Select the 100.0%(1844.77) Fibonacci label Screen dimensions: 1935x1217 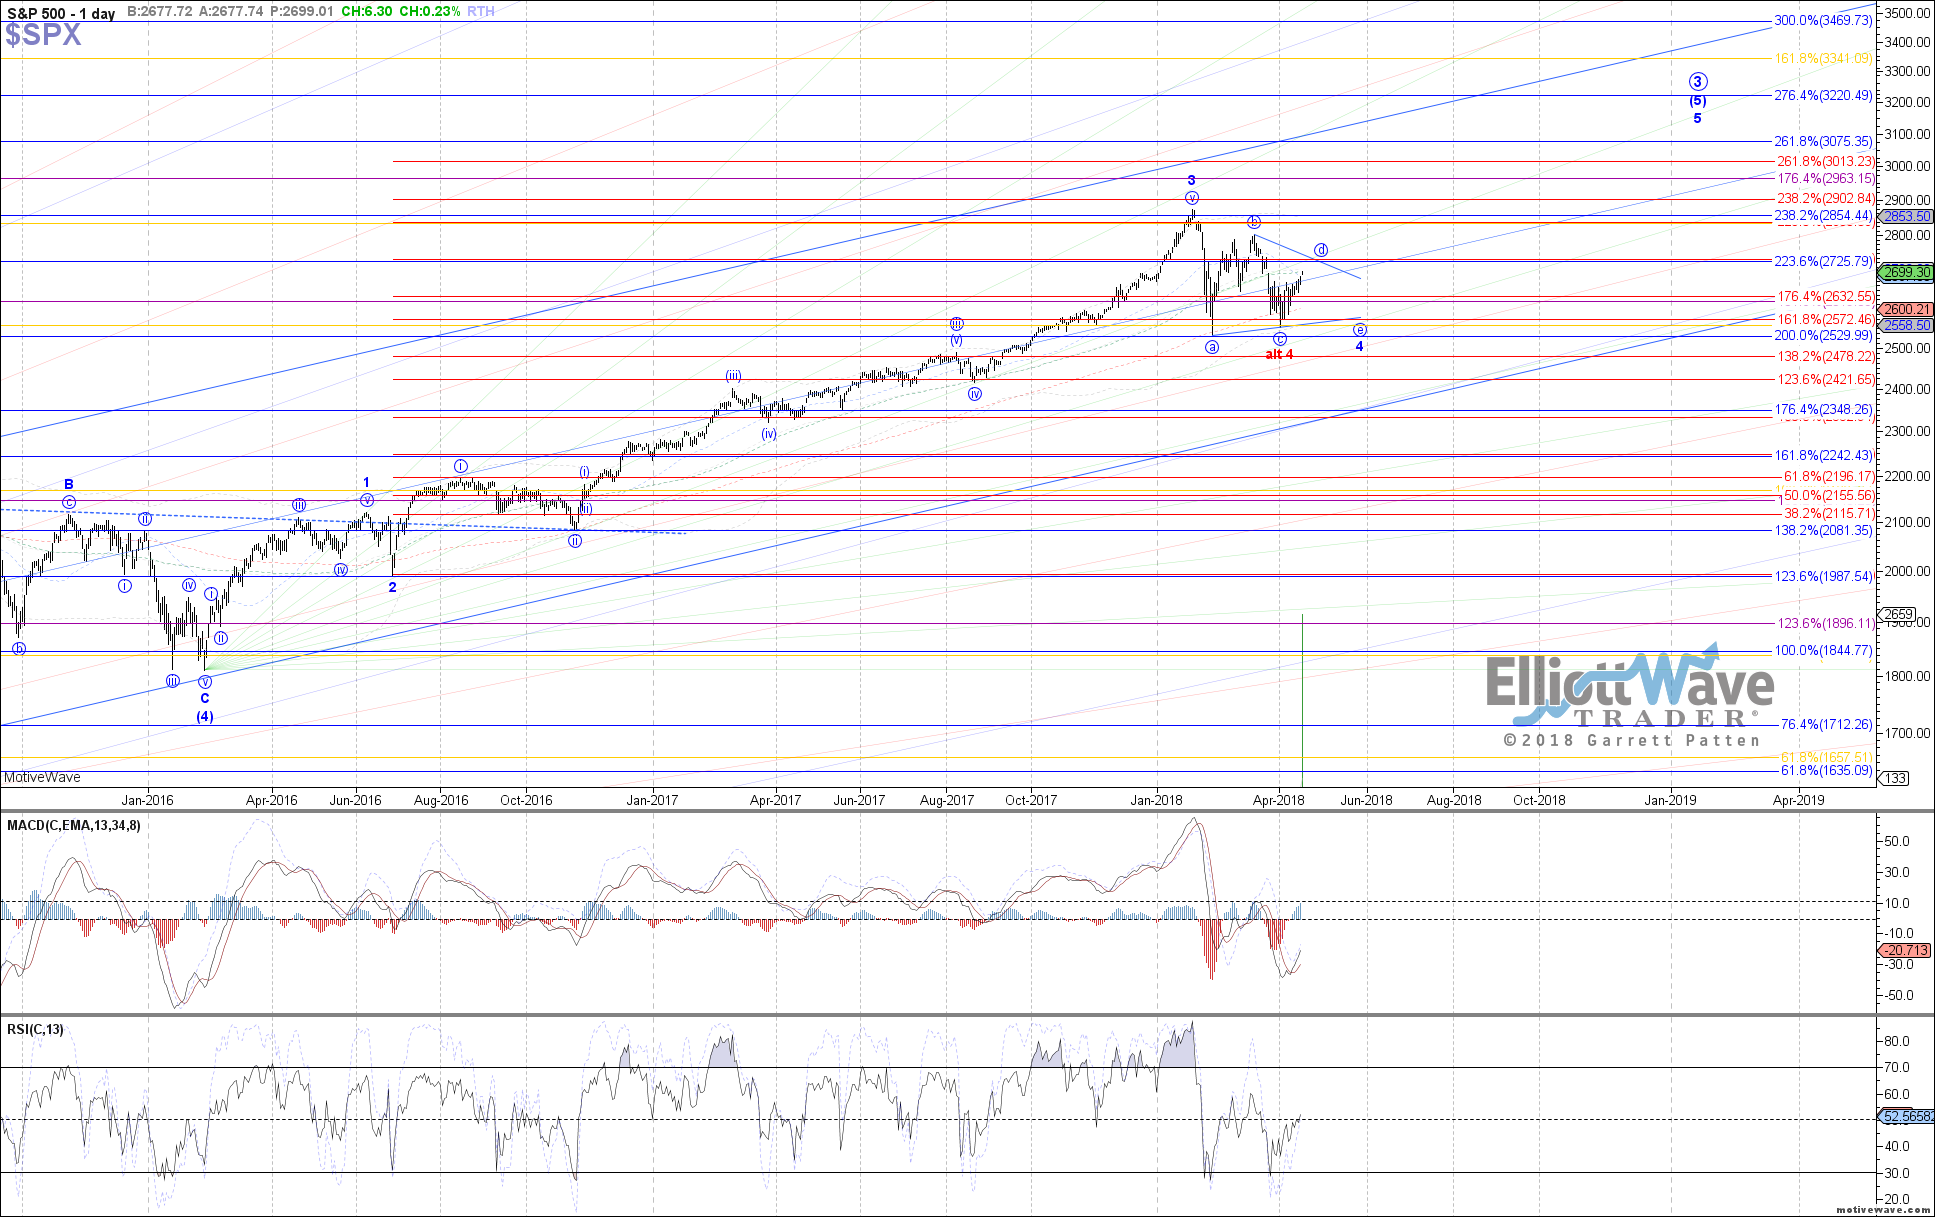click(1823, 651)
